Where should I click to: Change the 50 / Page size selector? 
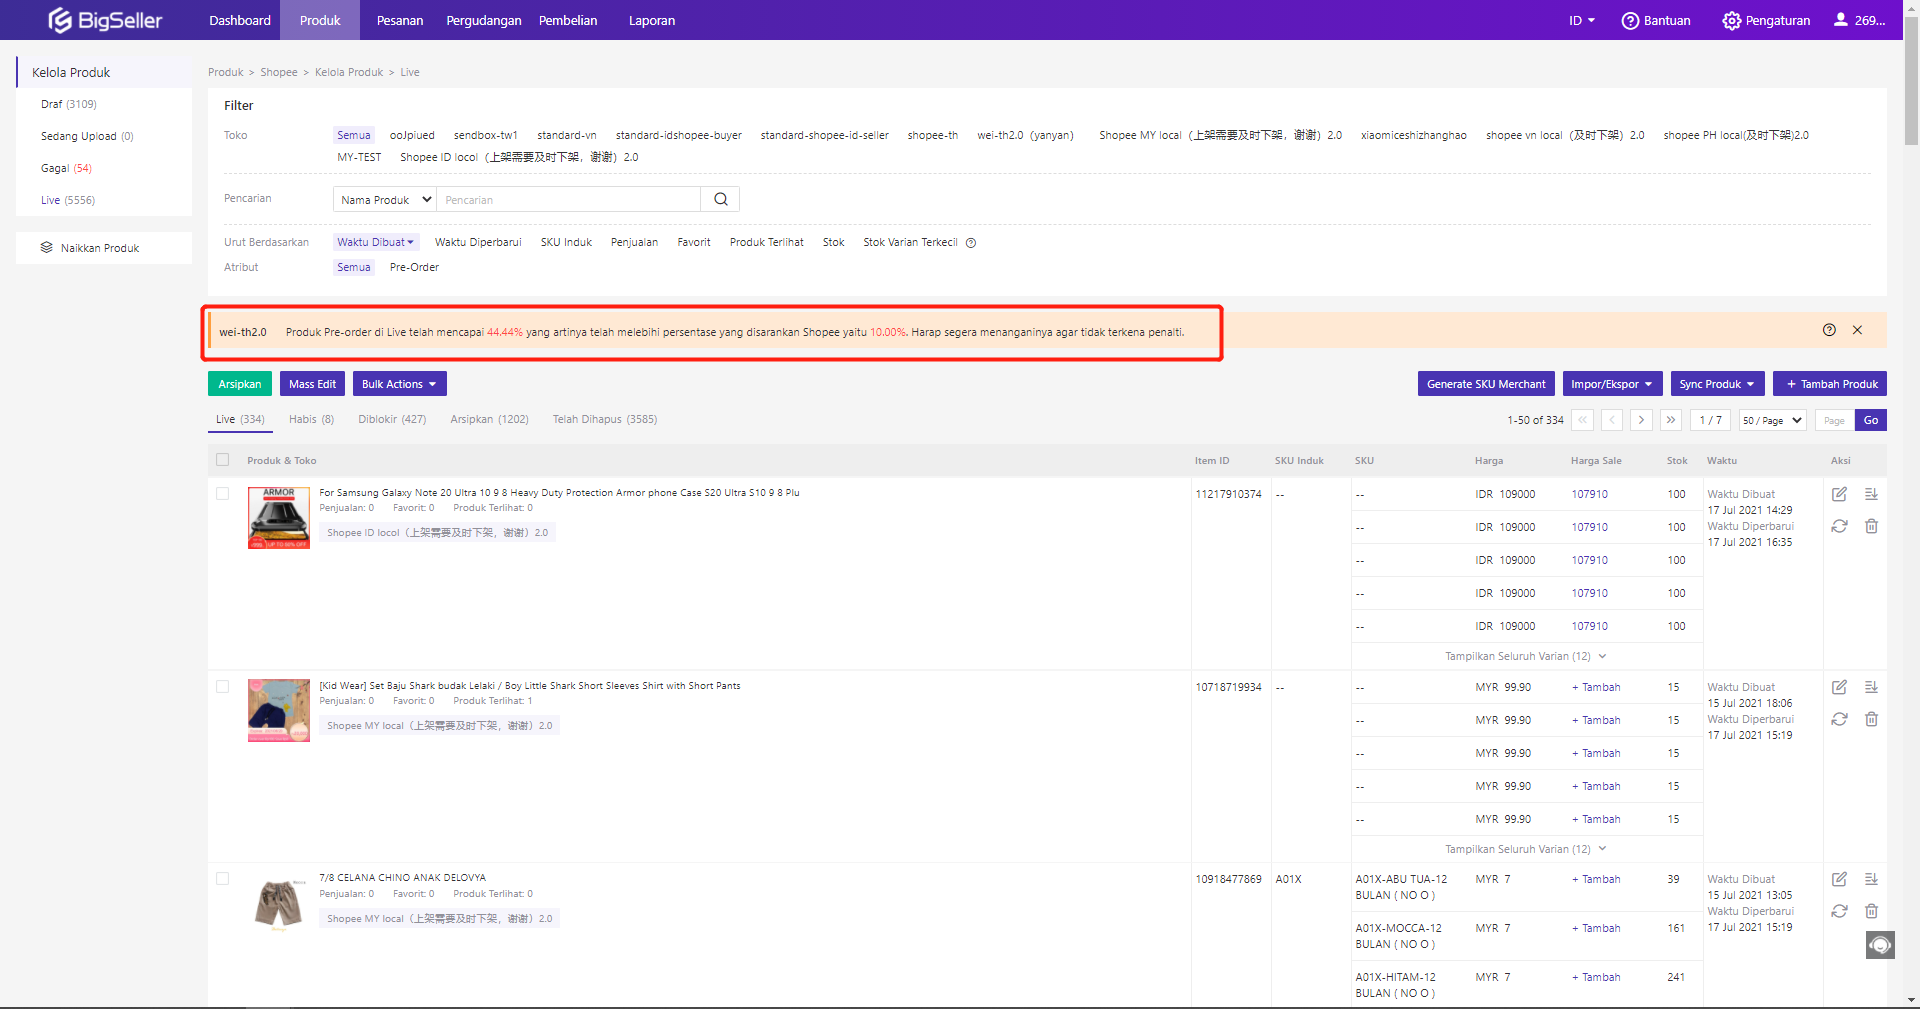tap(1772, 420)
